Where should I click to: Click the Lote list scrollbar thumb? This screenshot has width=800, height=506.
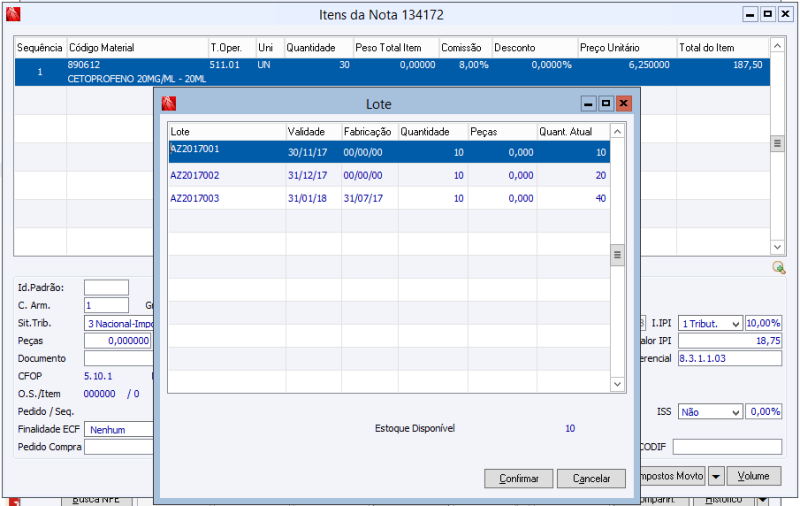click(617, 255)
